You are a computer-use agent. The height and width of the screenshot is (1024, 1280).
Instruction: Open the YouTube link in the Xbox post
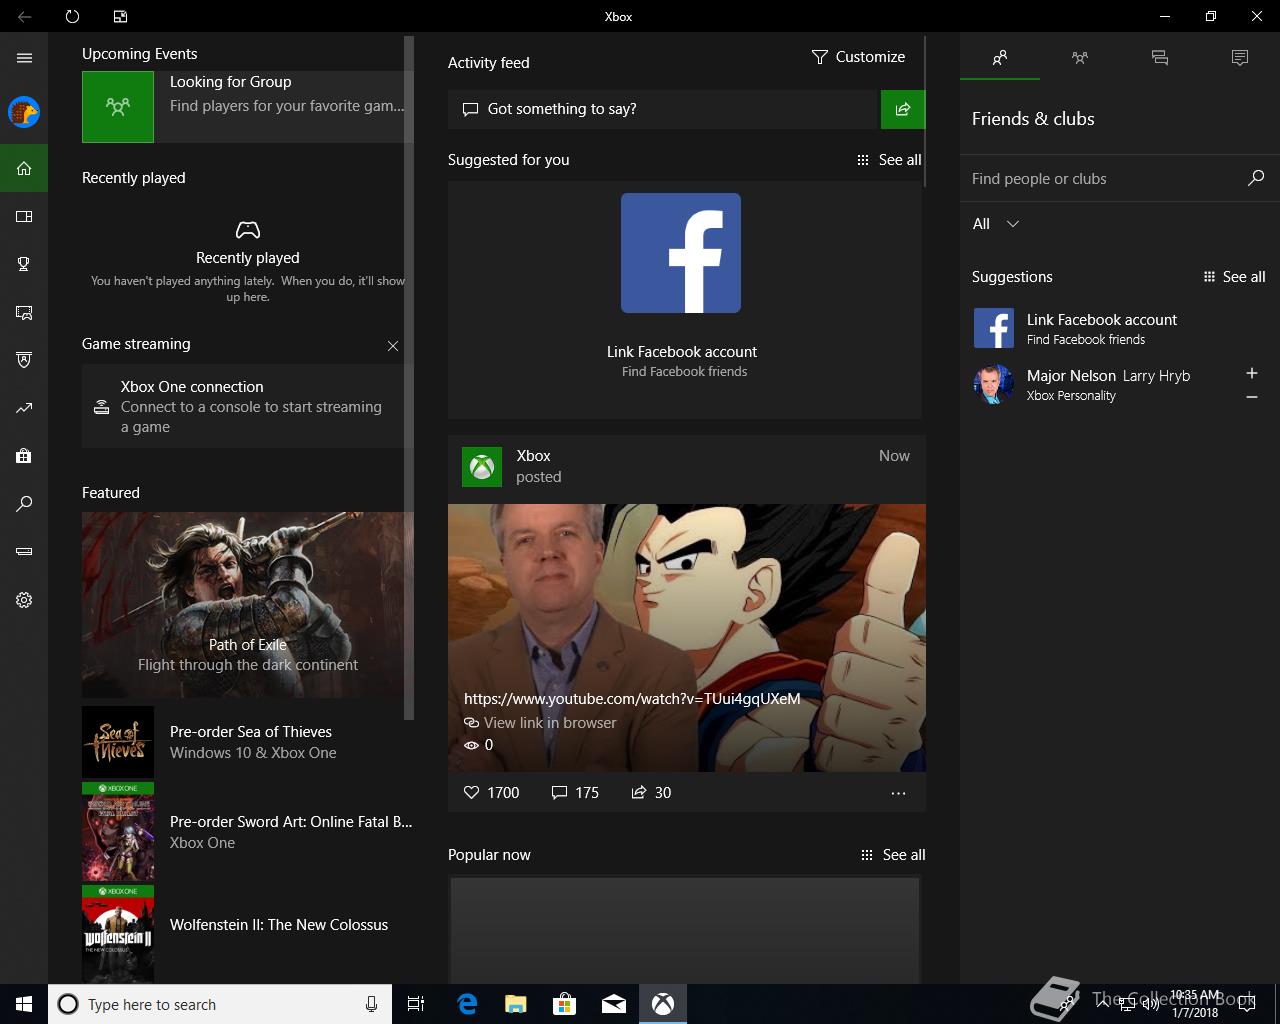(x=632, y=699)
